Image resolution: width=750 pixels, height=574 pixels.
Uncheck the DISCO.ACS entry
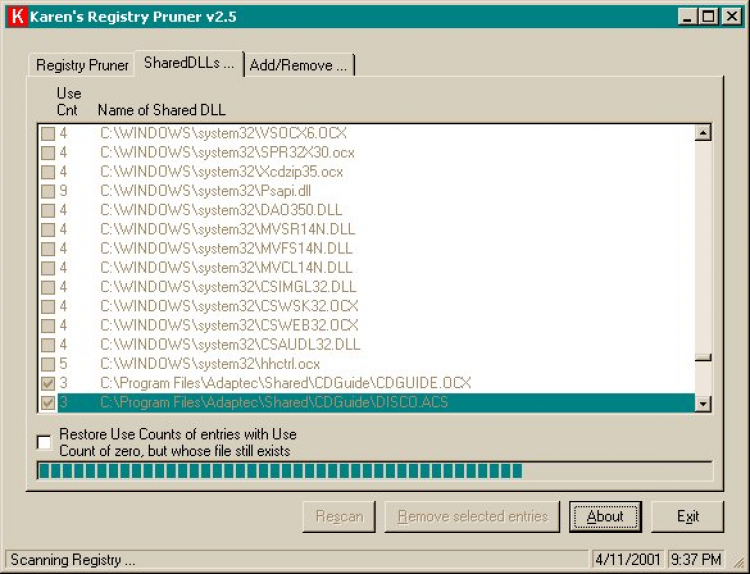click(x=48, y=403)
